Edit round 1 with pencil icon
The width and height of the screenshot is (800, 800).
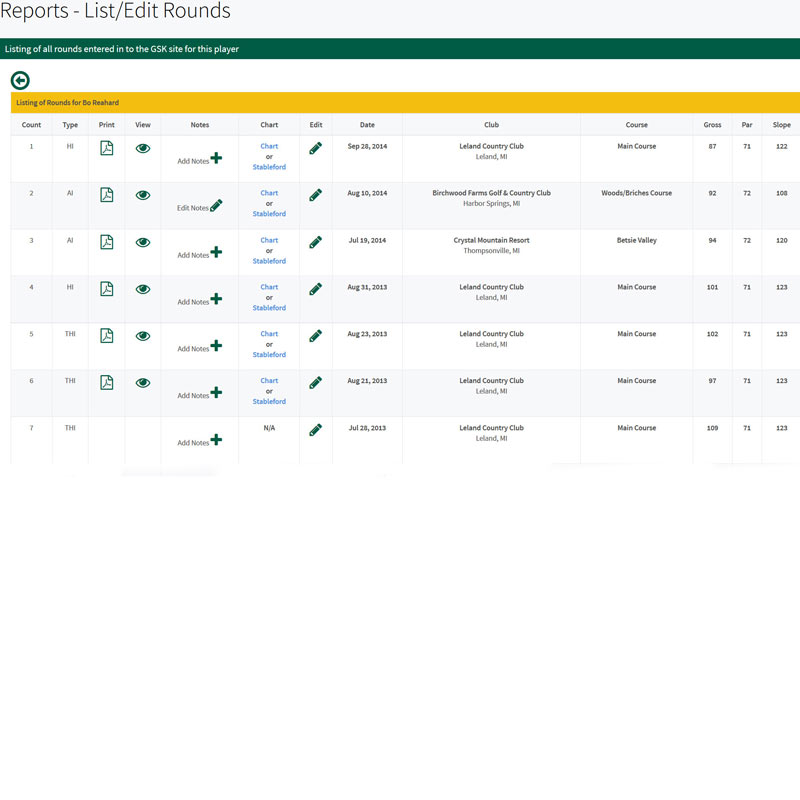tap(316, 148)
